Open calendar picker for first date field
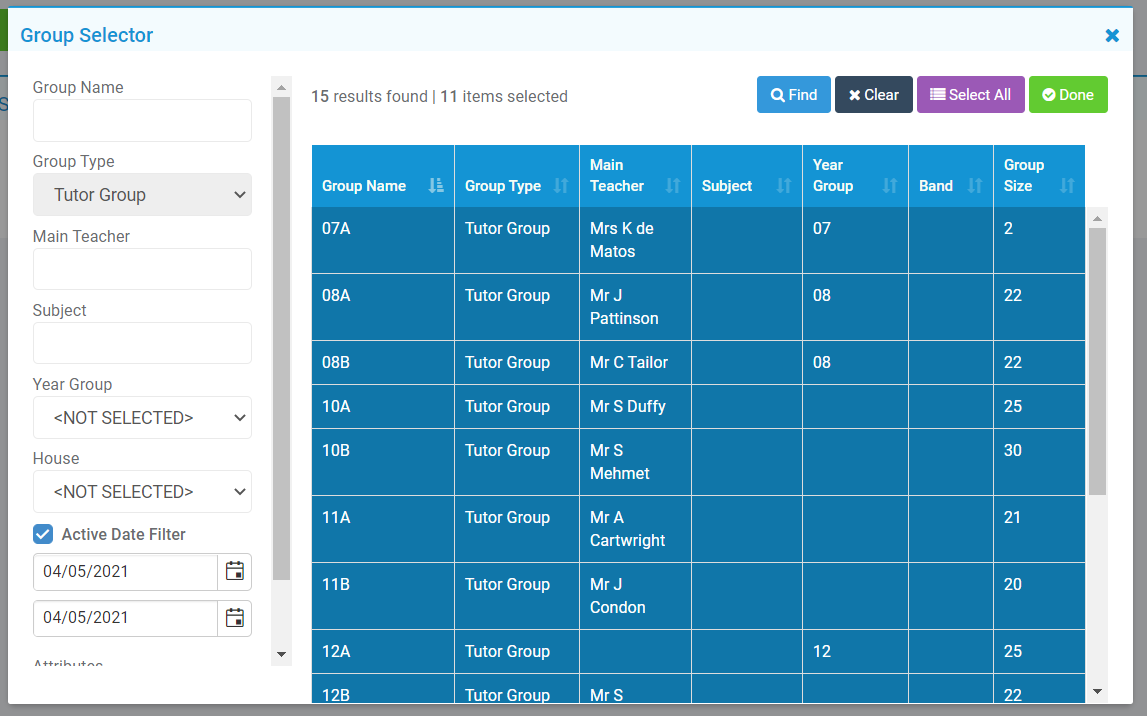 click(x=235, y=572)
